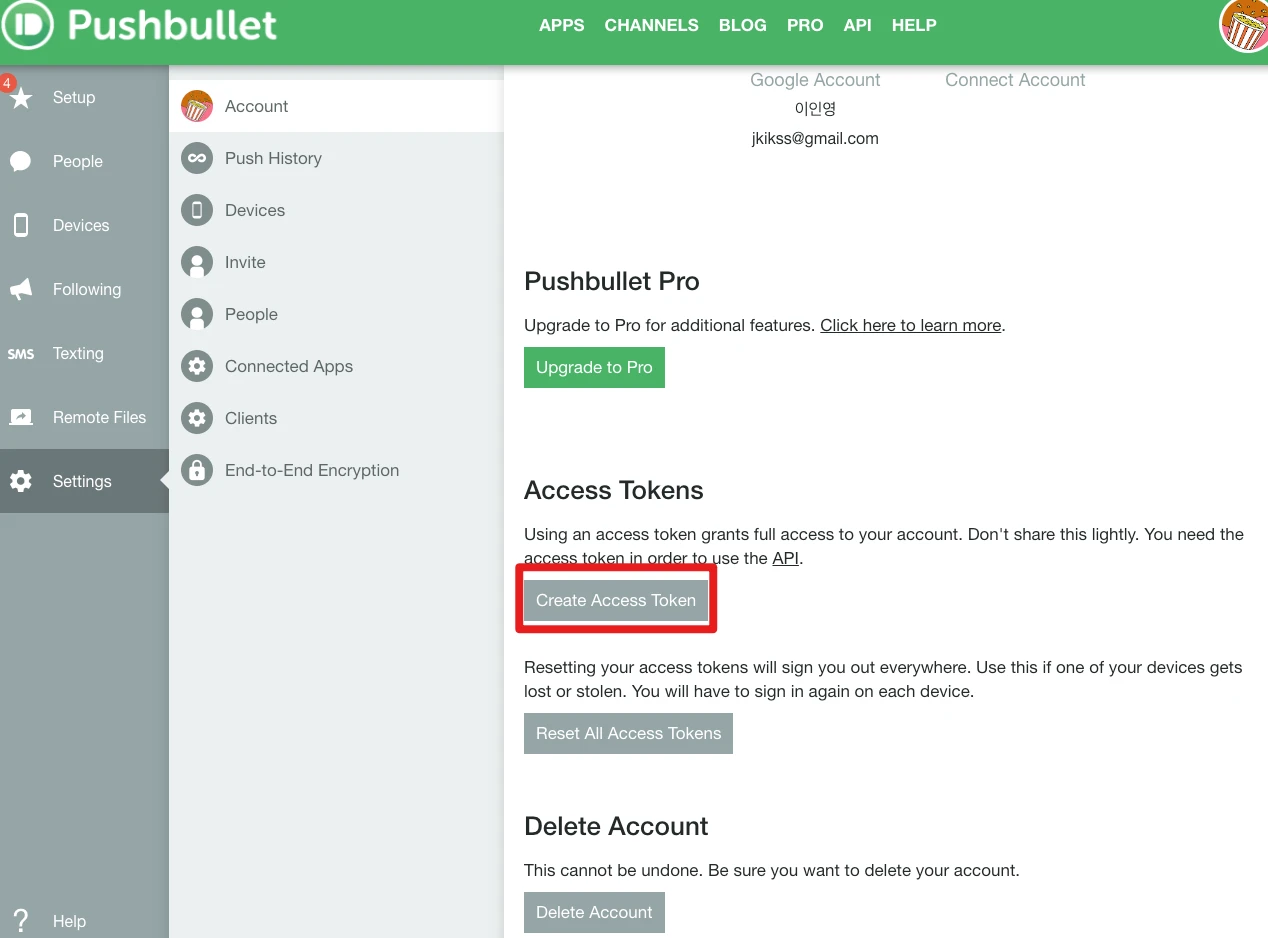The image size is (1268, 938).
Task: Click the Delete Account heading
Action: (616, 826)
